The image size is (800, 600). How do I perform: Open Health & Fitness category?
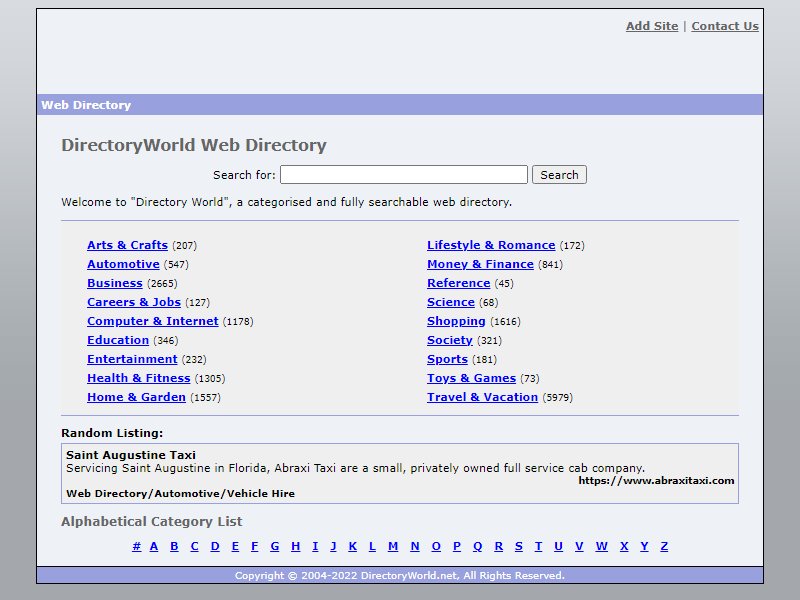click(x=139, y=378)
